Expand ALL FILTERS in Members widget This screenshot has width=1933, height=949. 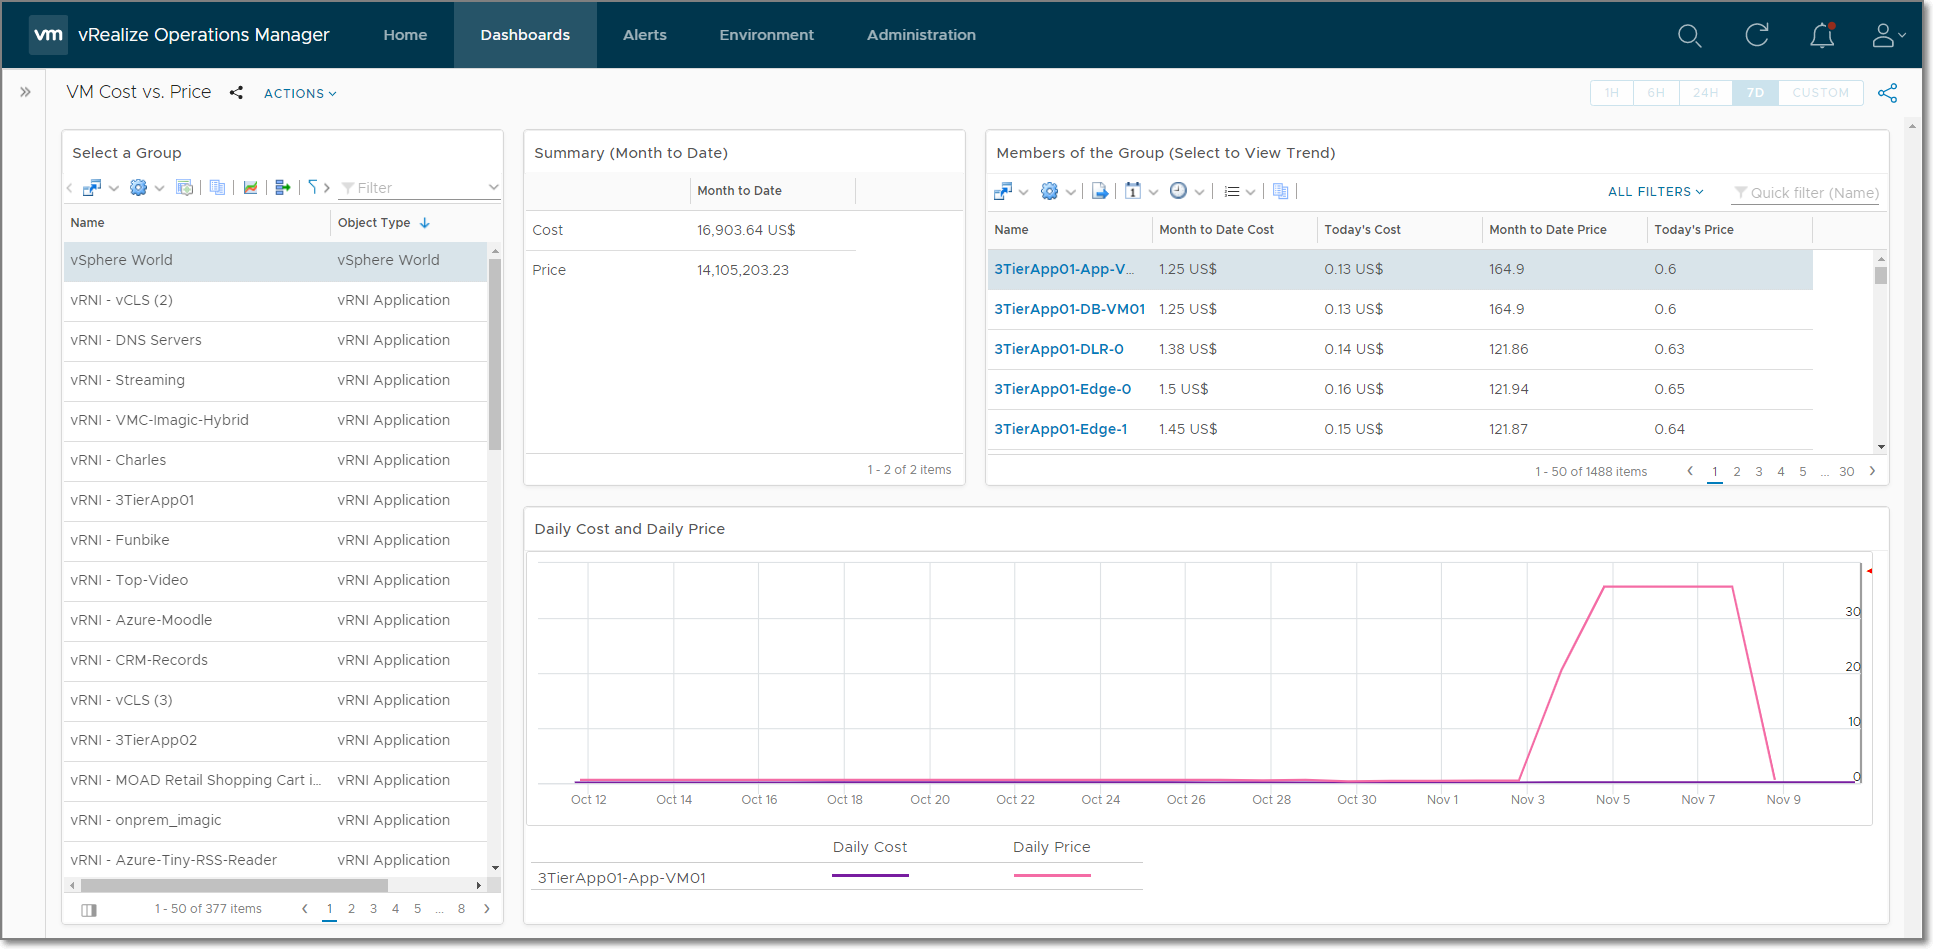click(1655, 192)
